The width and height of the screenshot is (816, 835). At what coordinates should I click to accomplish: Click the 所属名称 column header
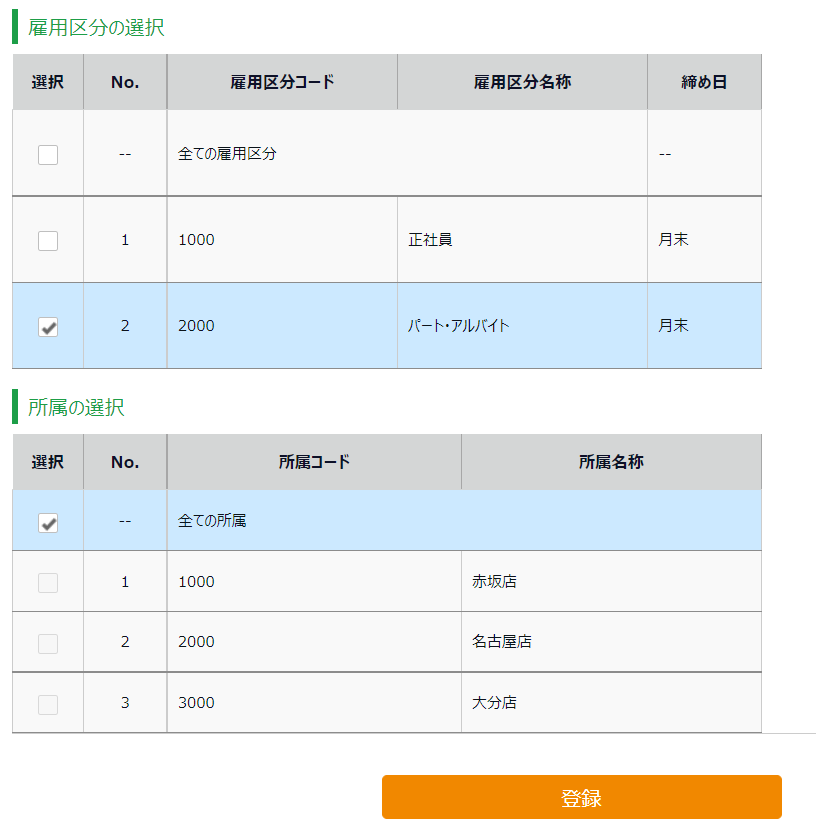click(x=611, y=462)
